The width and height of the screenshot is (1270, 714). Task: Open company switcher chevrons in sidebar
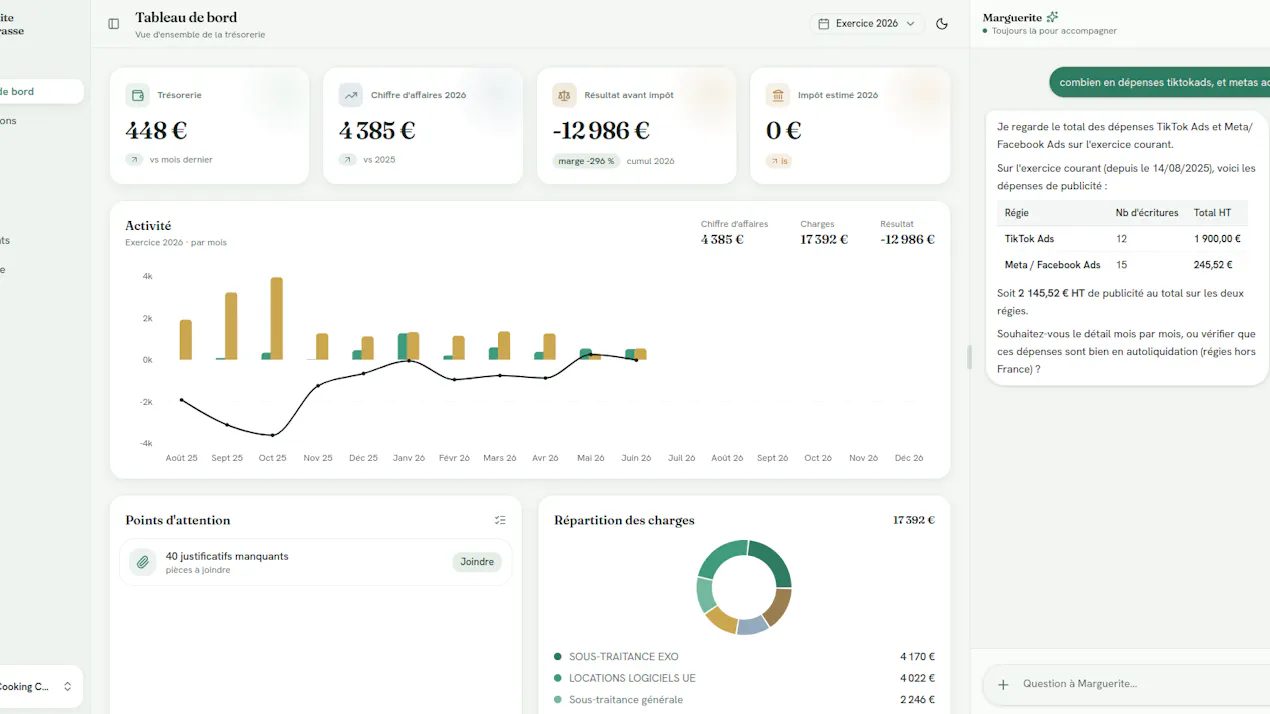pos(67,687)
